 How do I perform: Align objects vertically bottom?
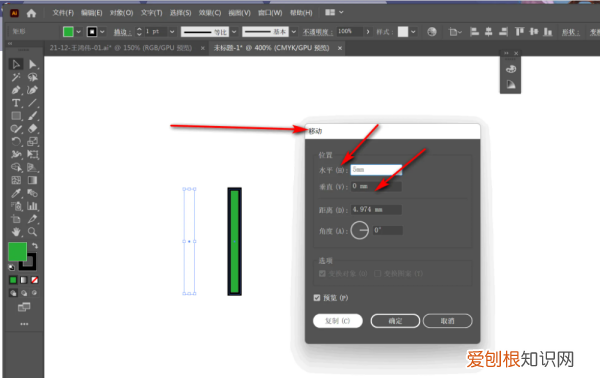548,32
